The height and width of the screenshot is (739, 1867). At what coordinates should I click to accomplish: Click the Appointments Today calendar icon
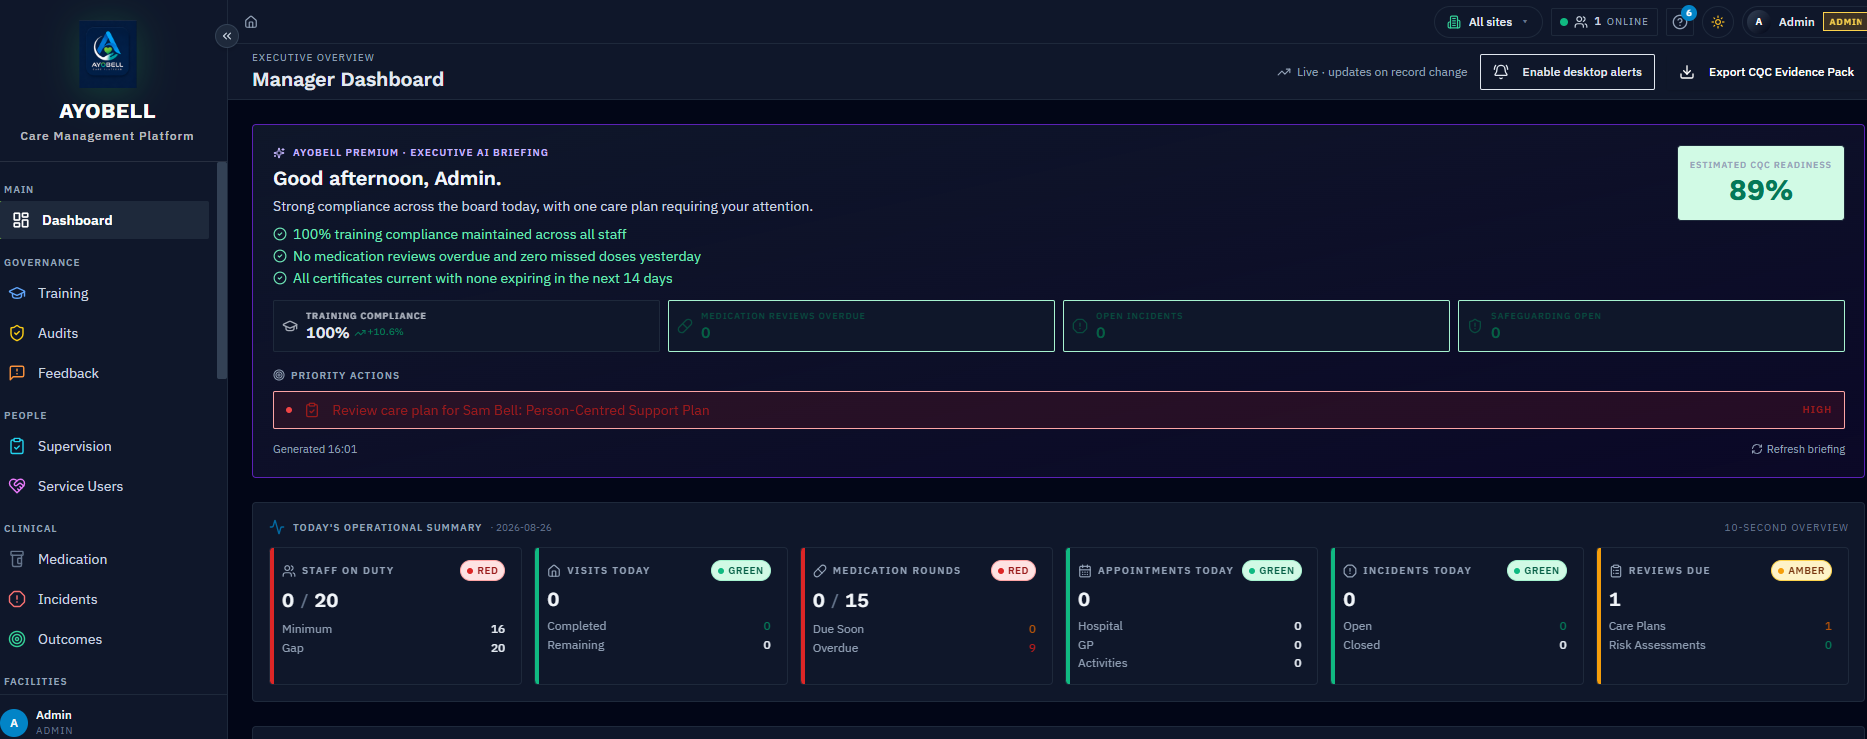click(1085, 571)
